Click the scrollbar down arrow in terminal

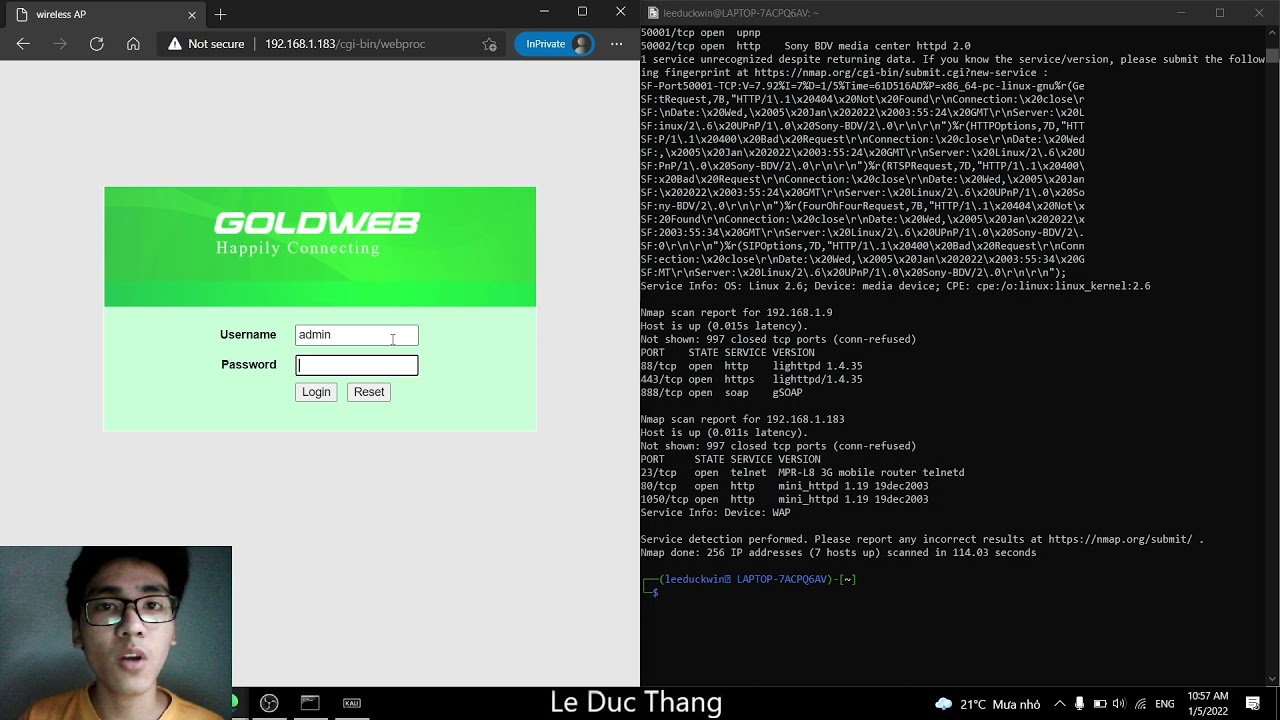coord(1272,679)
